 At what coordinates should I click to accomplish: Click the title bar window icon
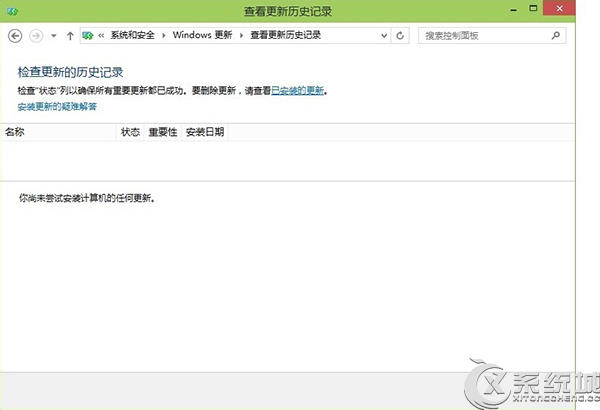12,11
